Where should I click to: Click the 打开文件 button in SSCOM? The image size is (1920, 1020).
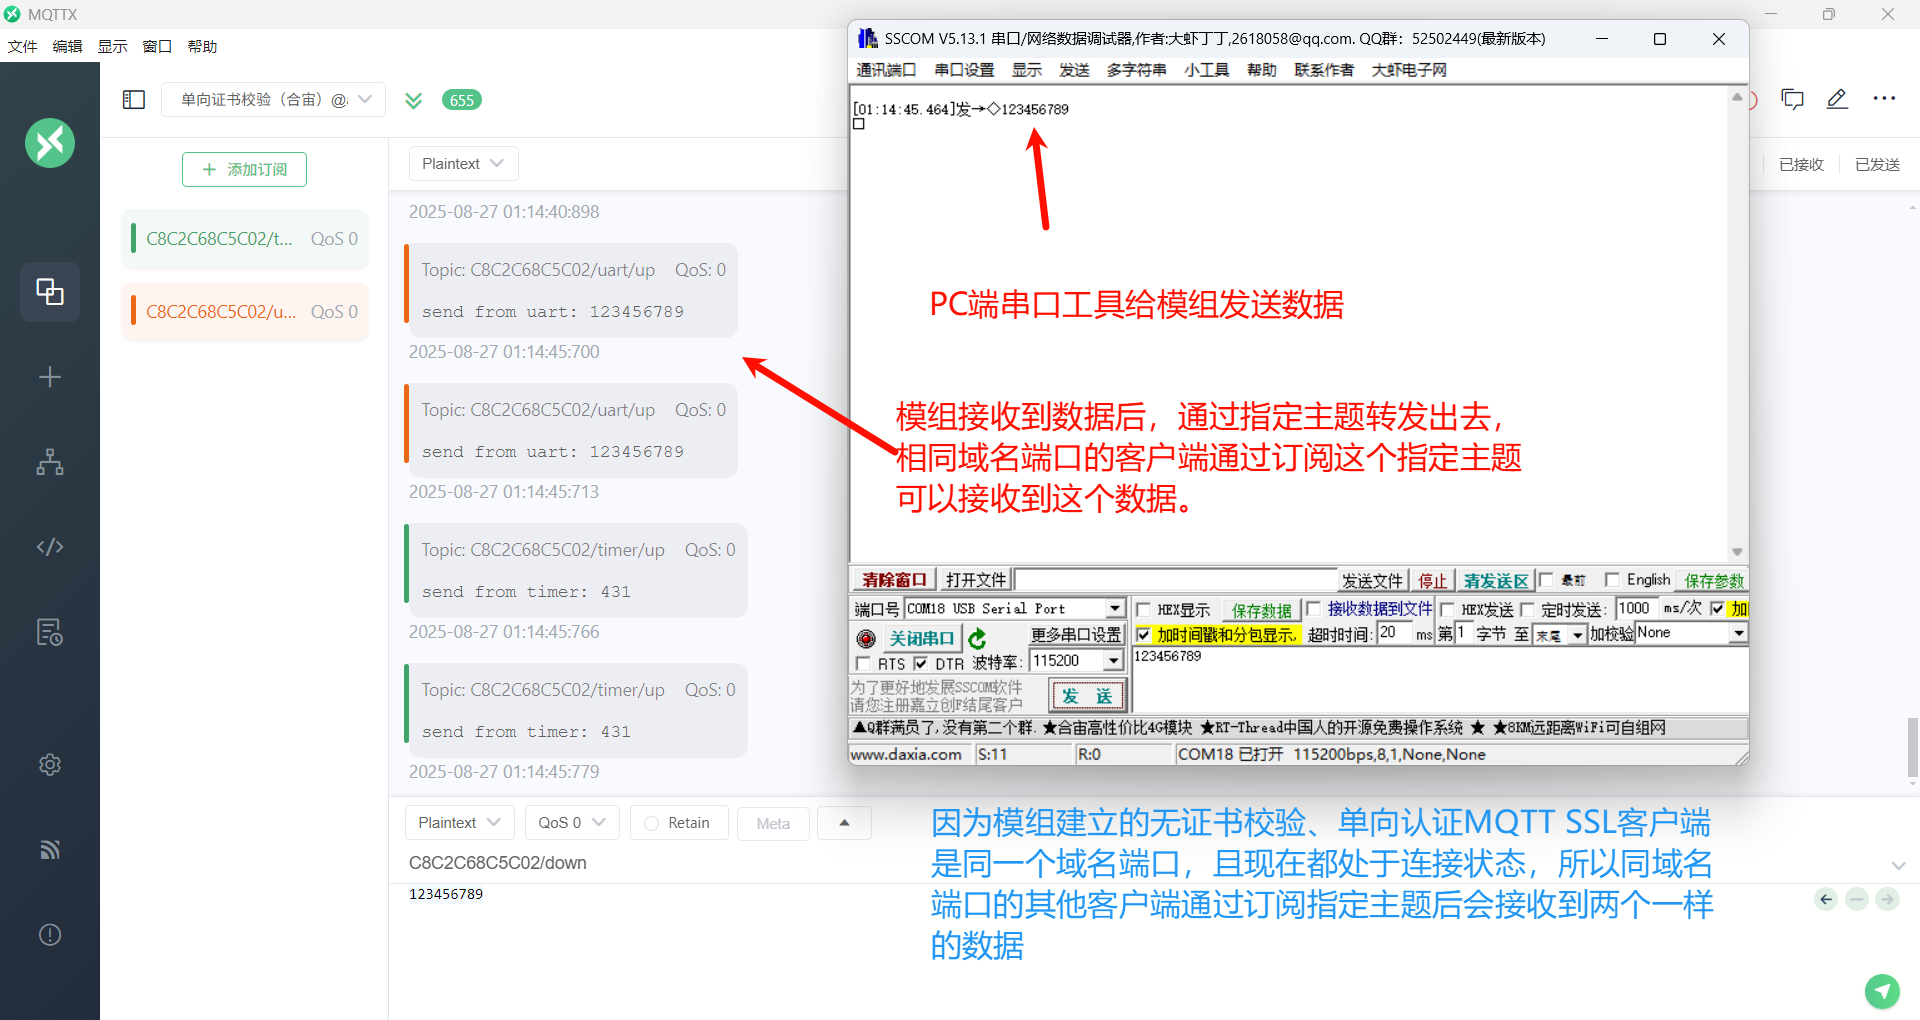pyautogui.click(x=976, y=581)
